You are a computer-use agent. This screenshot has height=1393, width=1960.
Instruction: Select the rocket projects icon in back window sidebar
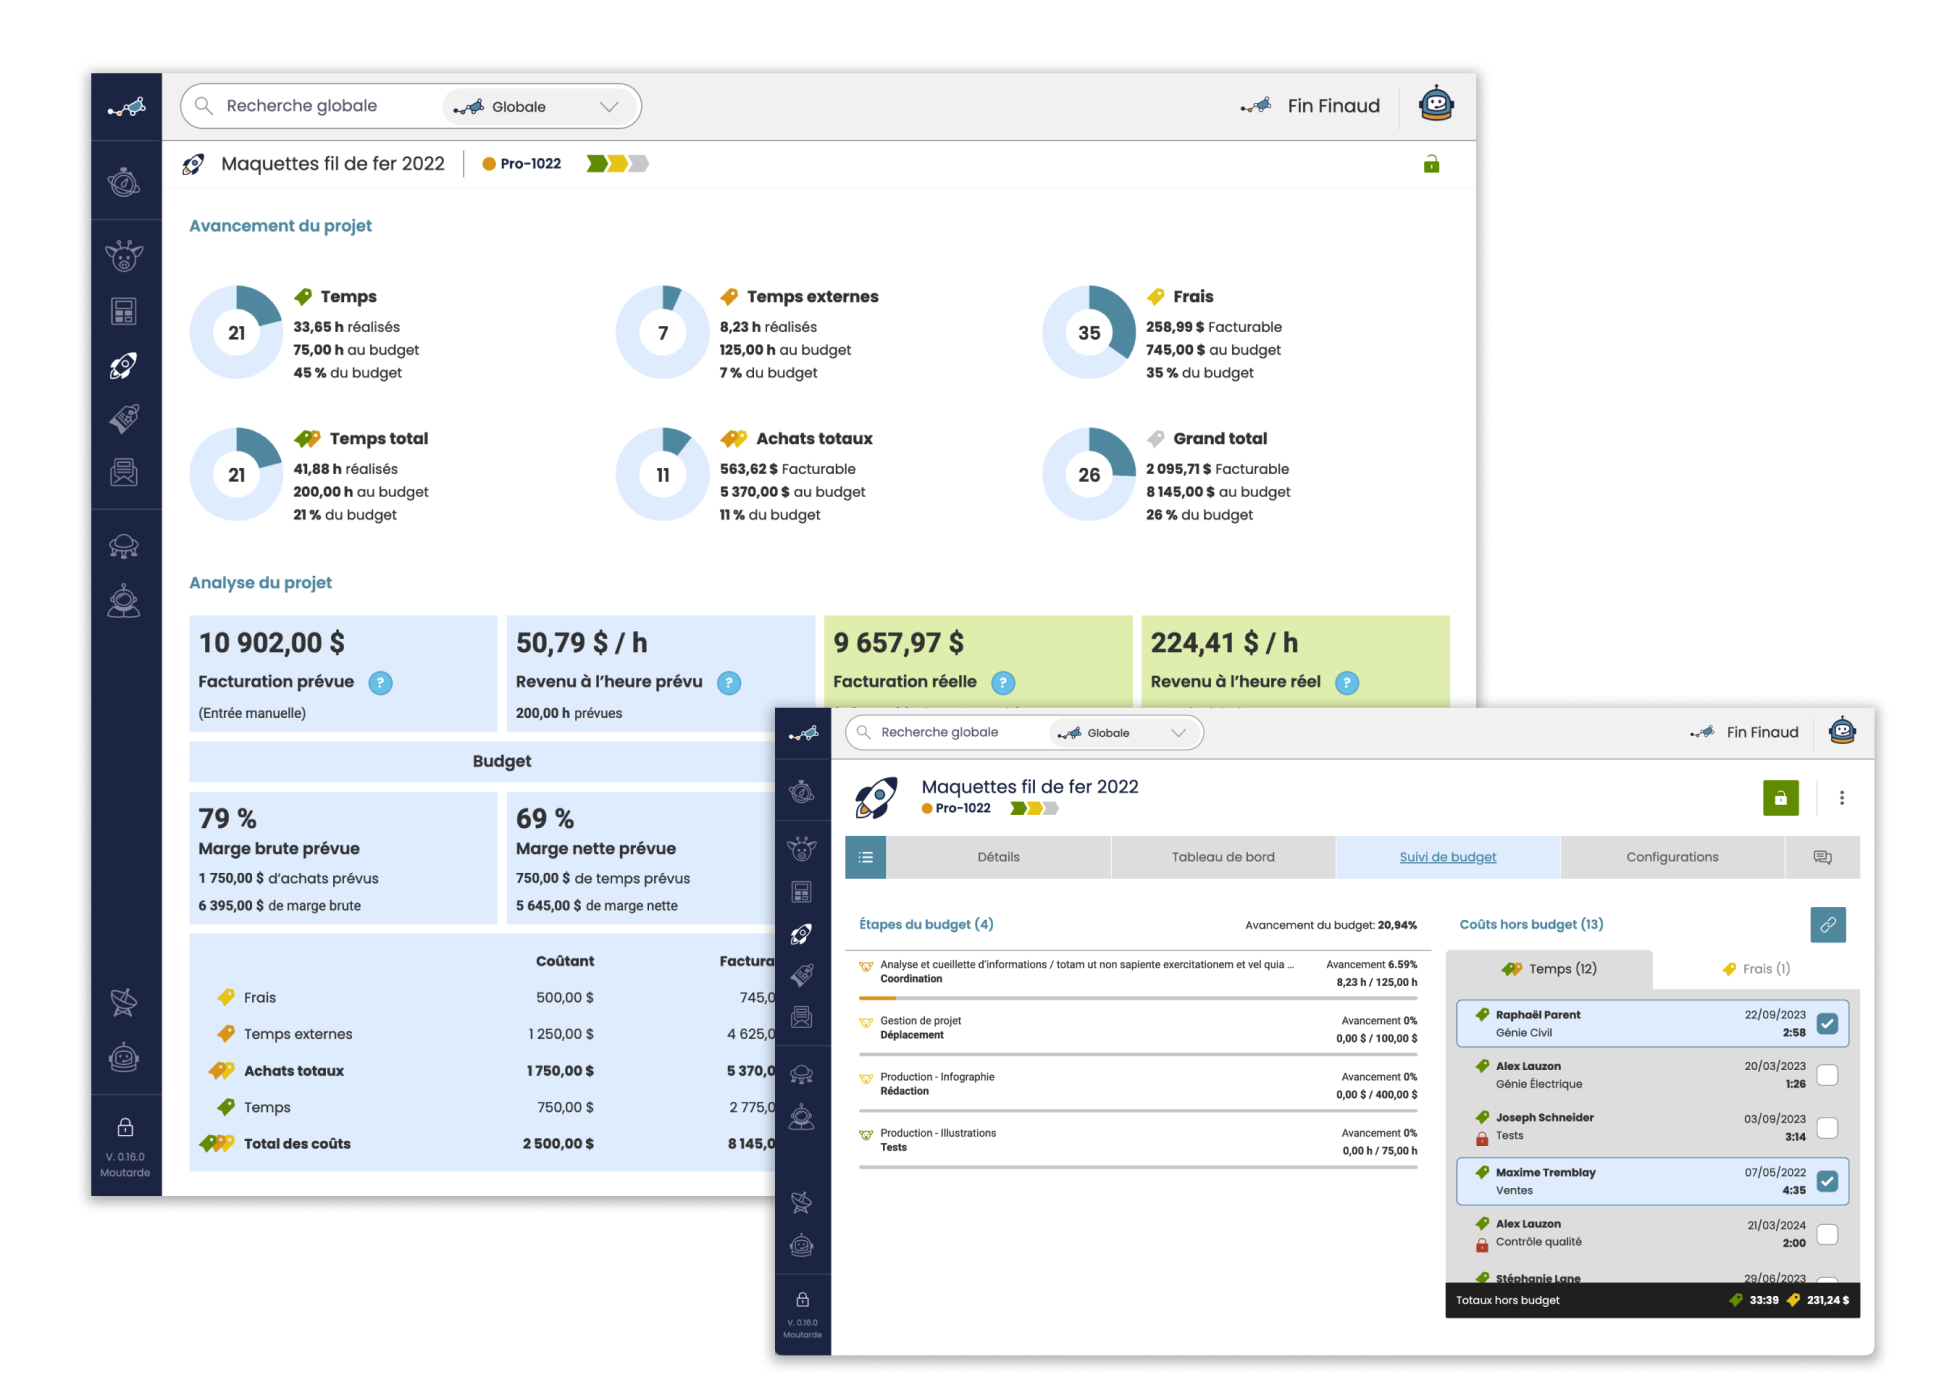point(124,366)
